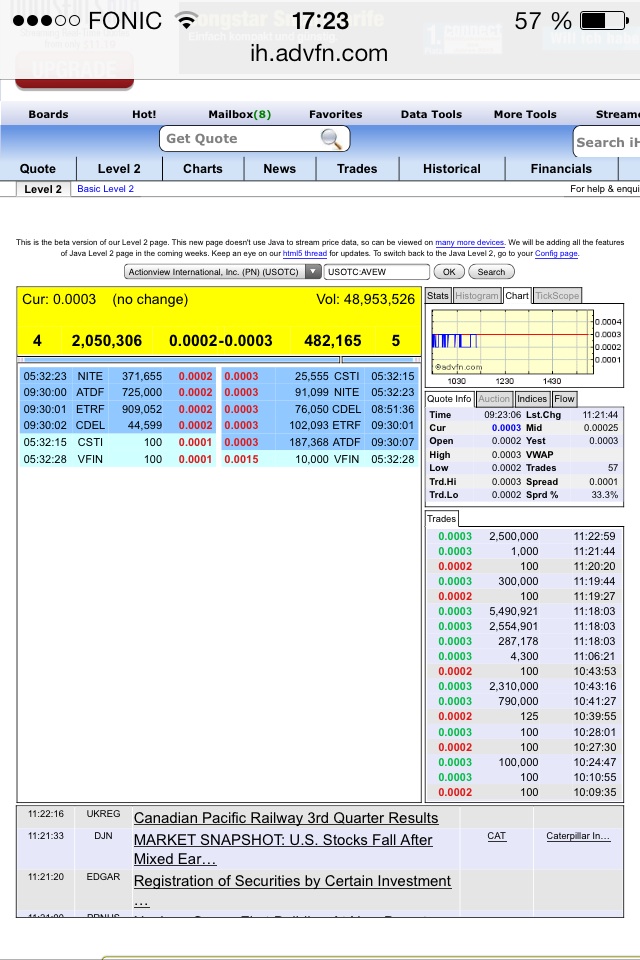This screenshot has width=640, height=960.
Task: Switch to the Financials tab
Action: 562,168
